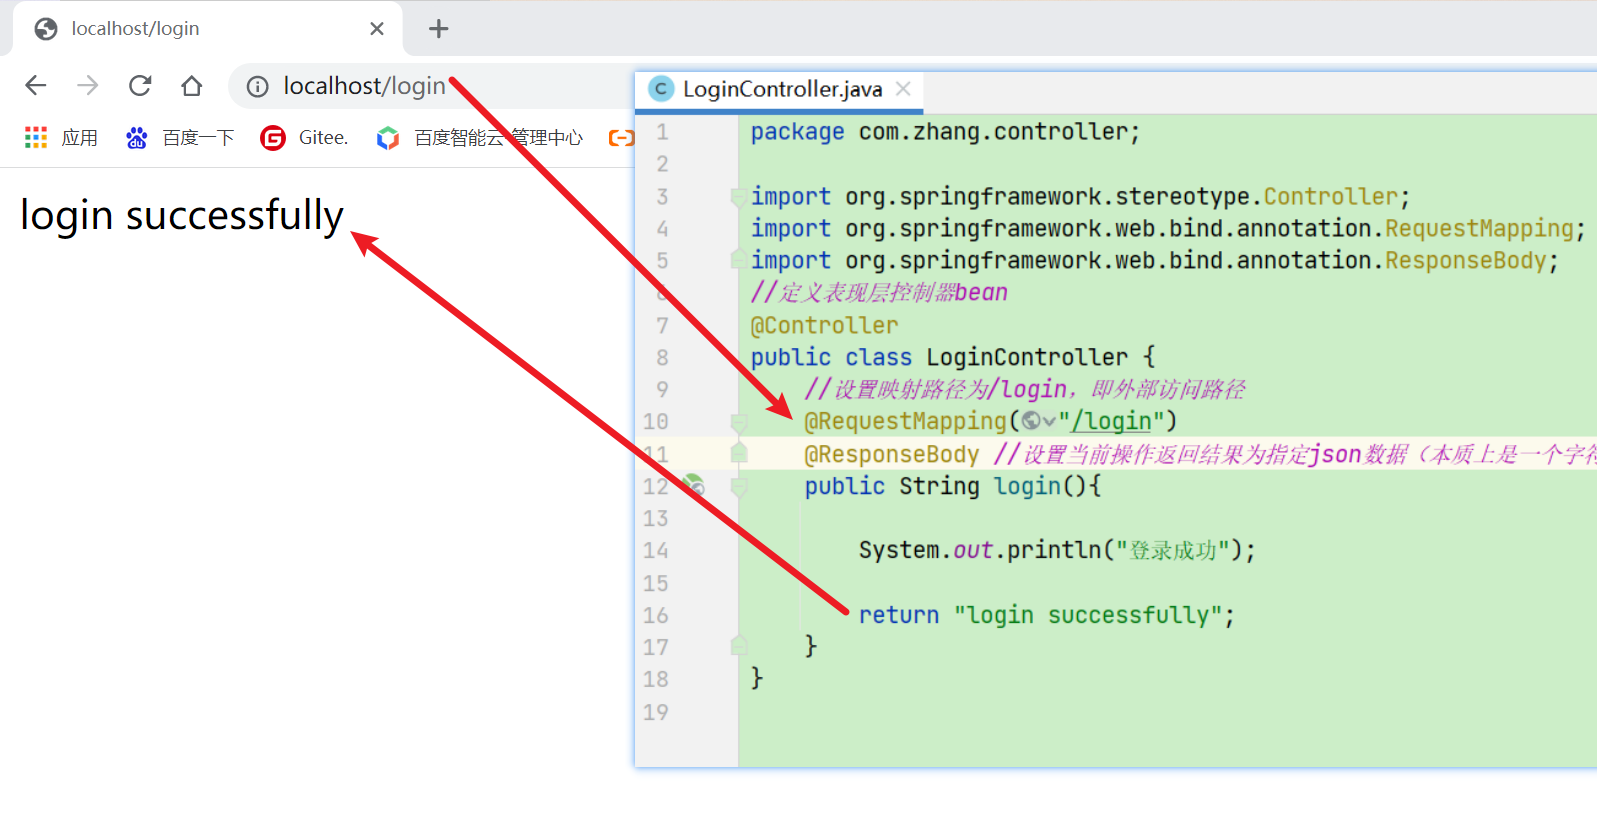Toggle fold marker beside @ResponseBody line
Viewport: 1597px width, 814px height.
[x=739, y=453]
